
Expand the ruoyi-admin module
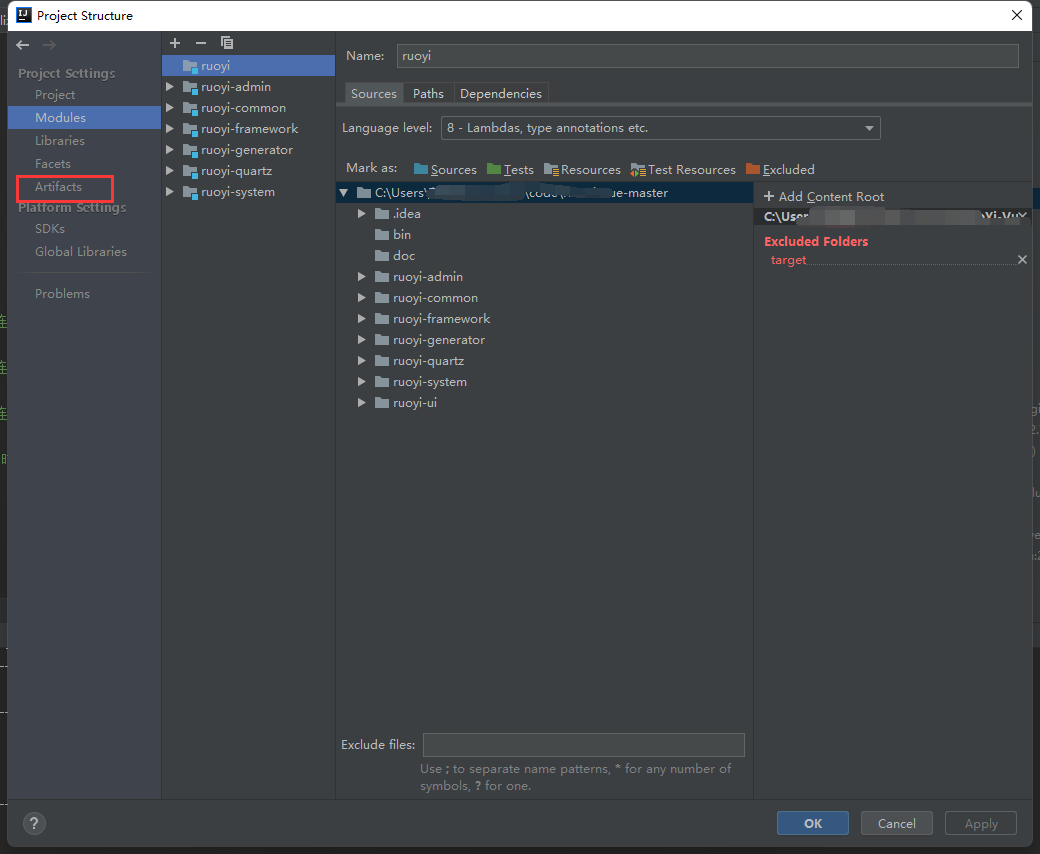click(x=170, y=87)
